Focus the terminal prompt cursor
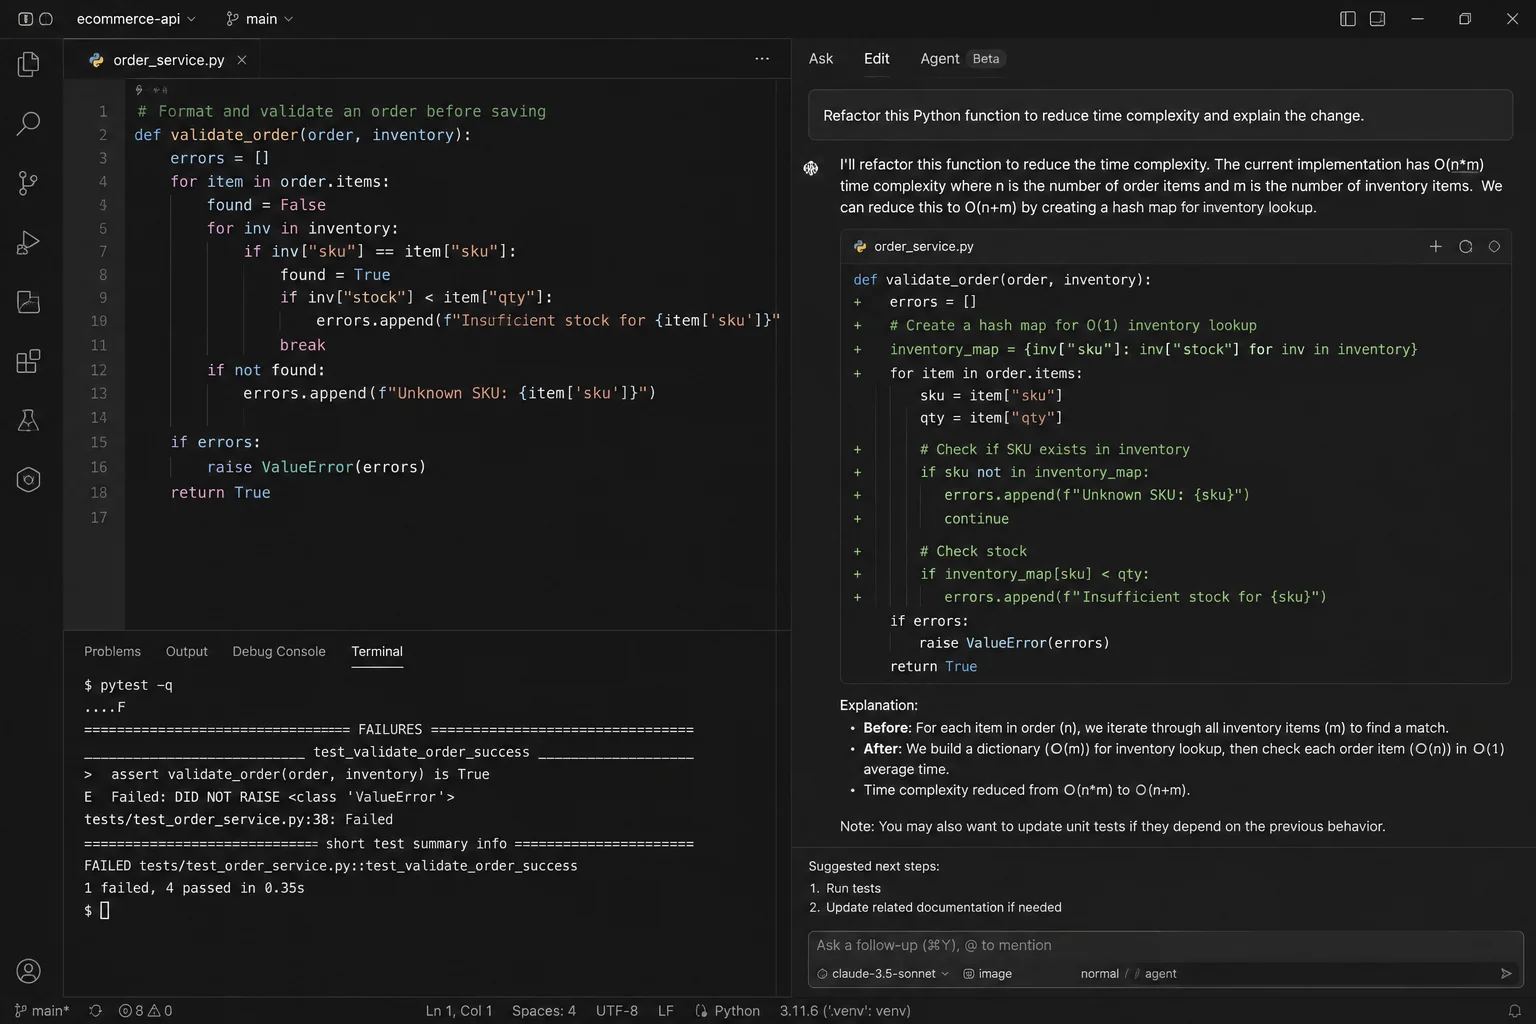The height and width of the screenshot is (1024, 1536). point(105,911)
